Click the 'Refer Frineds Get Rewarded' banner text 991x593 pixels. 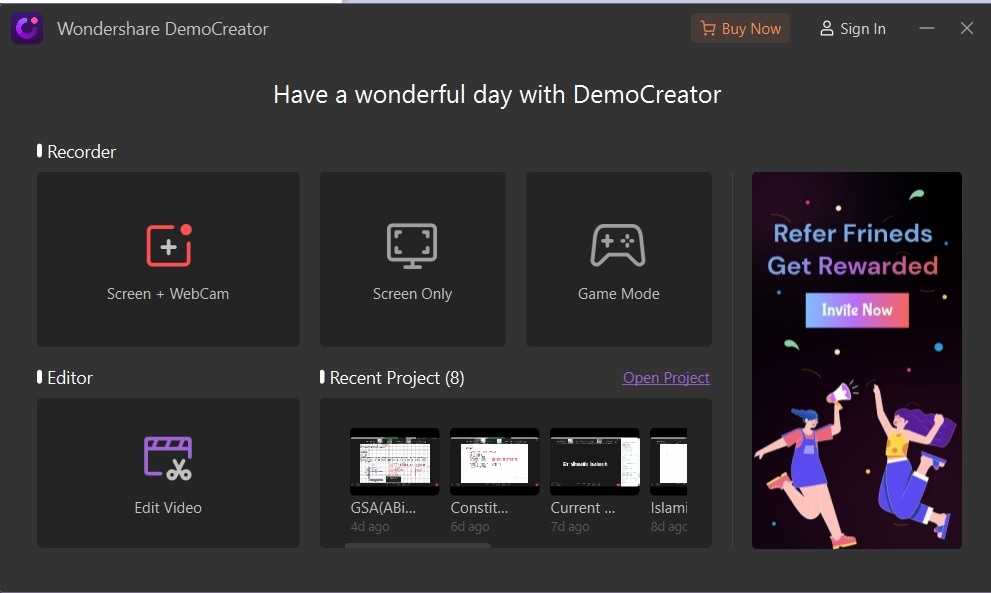pyautogui.click(x=853, y=250)
